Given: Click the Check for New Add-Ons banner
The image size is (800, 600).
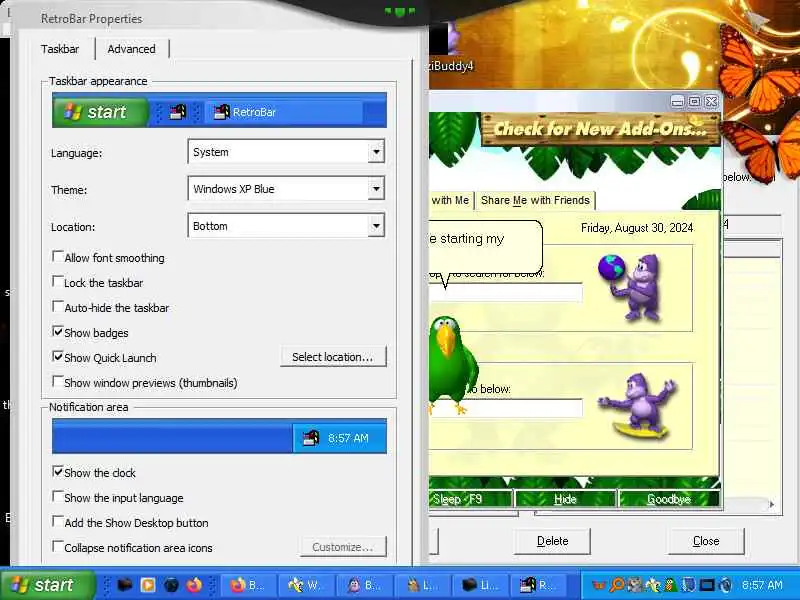Looking at the screenshot, I should tap(601, 129).
